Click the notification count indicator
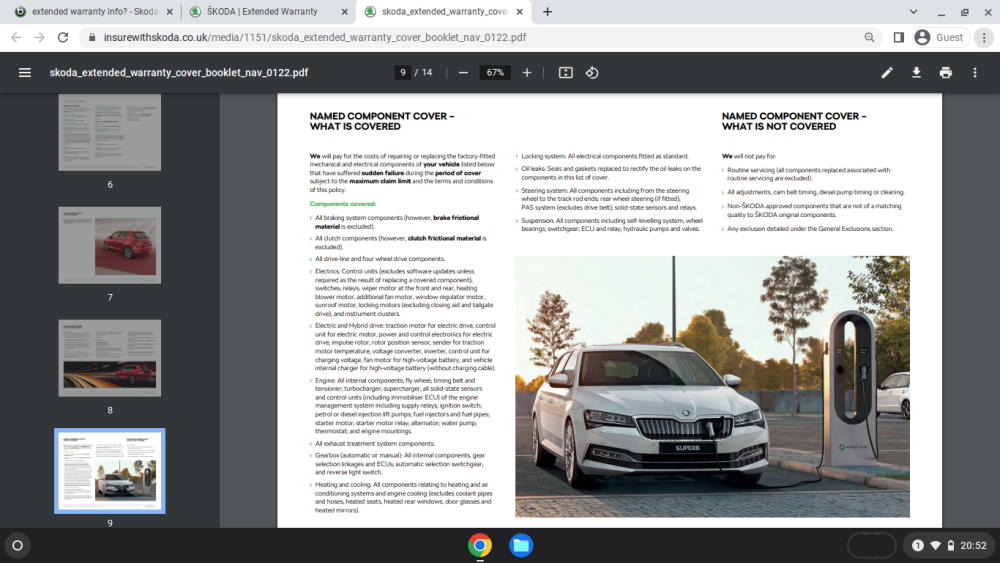Screen dimensions: 1000x563 coord(918,545)
